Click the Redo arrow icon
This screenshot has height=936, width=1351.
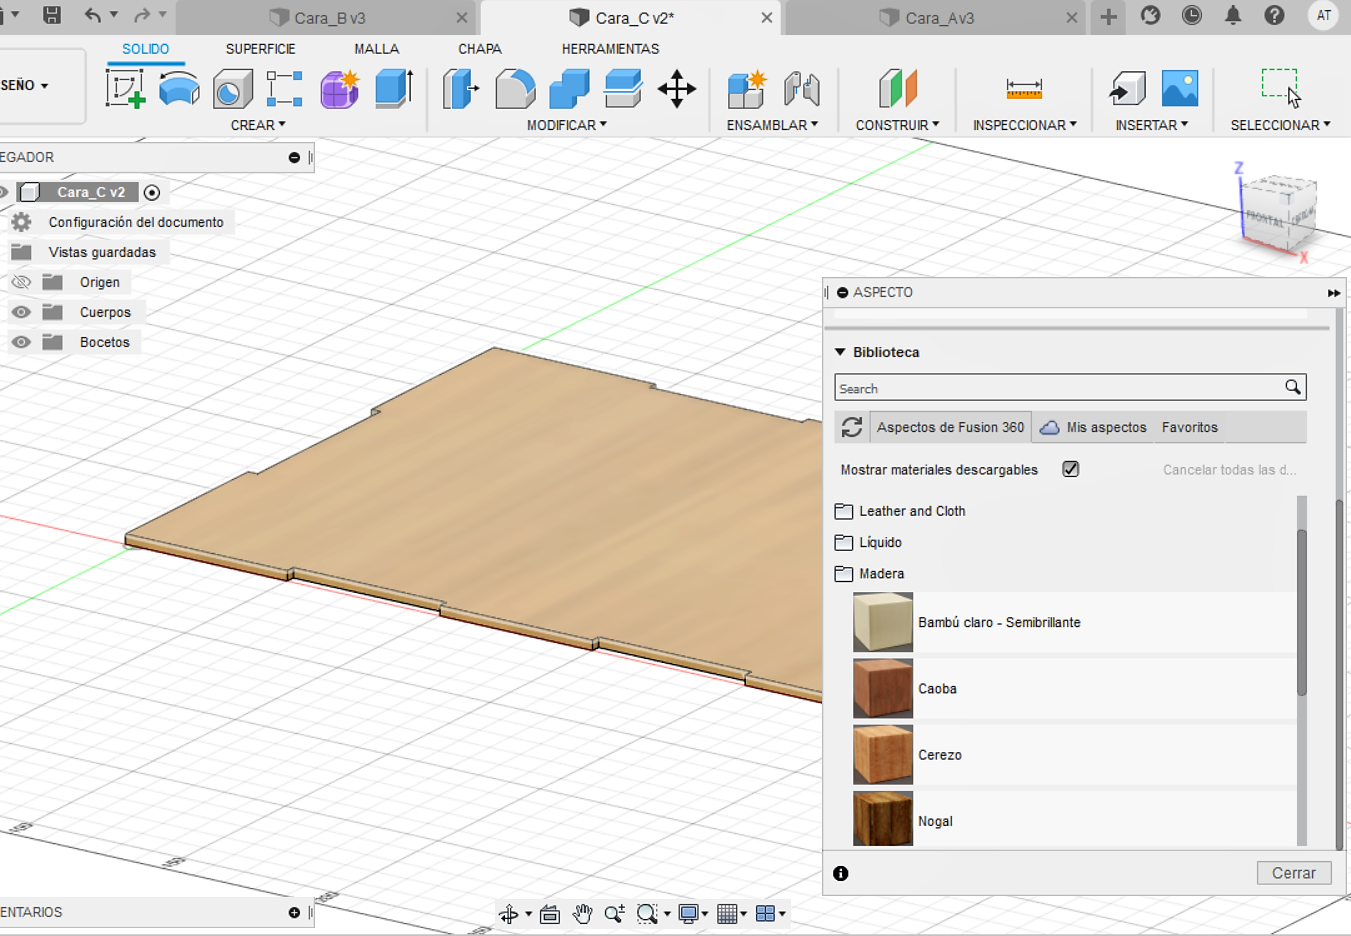point(142,15)
